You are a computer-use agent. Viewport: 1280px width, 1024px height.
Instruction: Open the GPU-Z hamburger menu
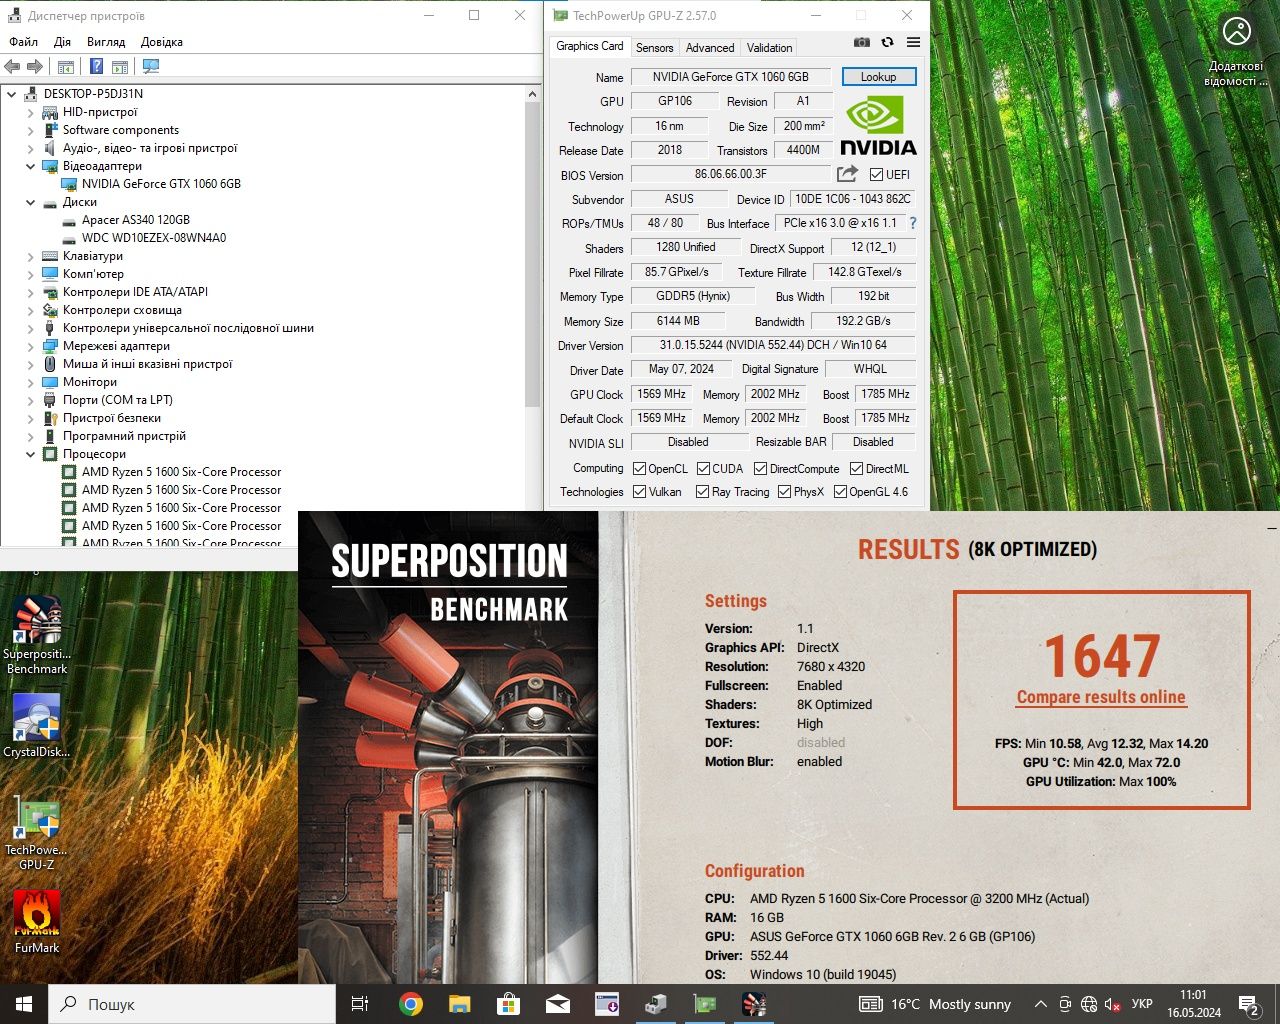click(913, 42)
